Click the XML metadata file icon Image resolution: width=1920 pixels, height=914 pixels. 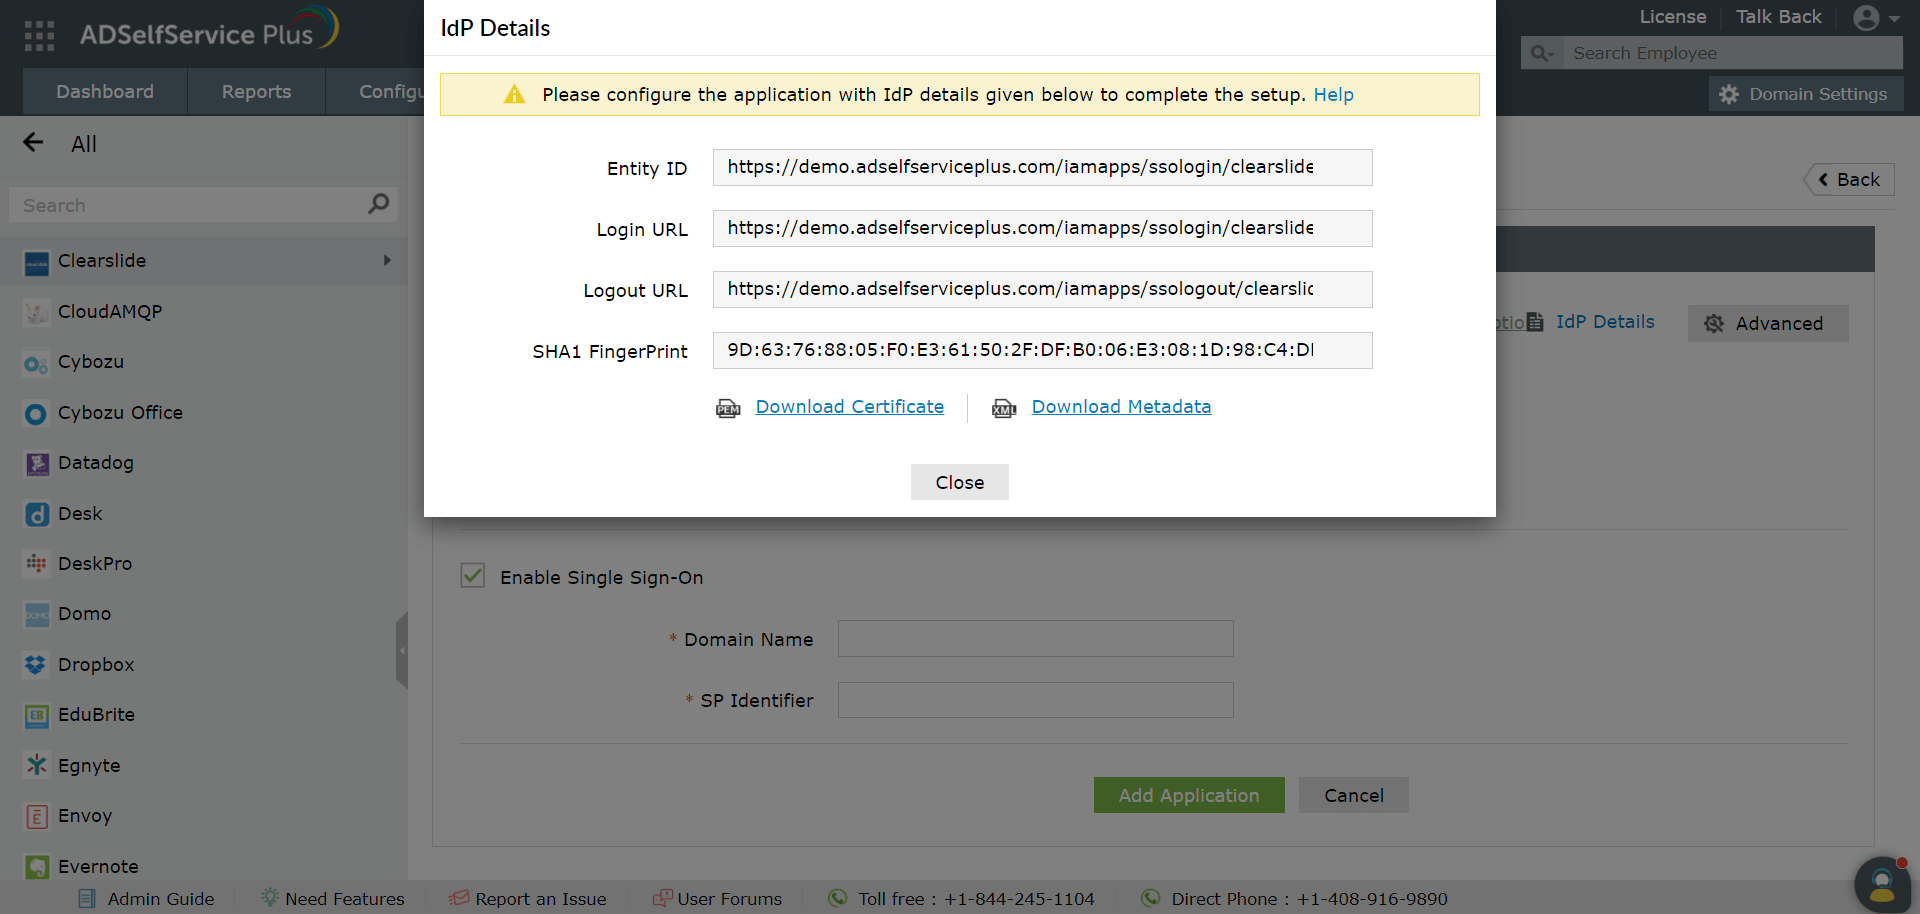point(1004,408)
